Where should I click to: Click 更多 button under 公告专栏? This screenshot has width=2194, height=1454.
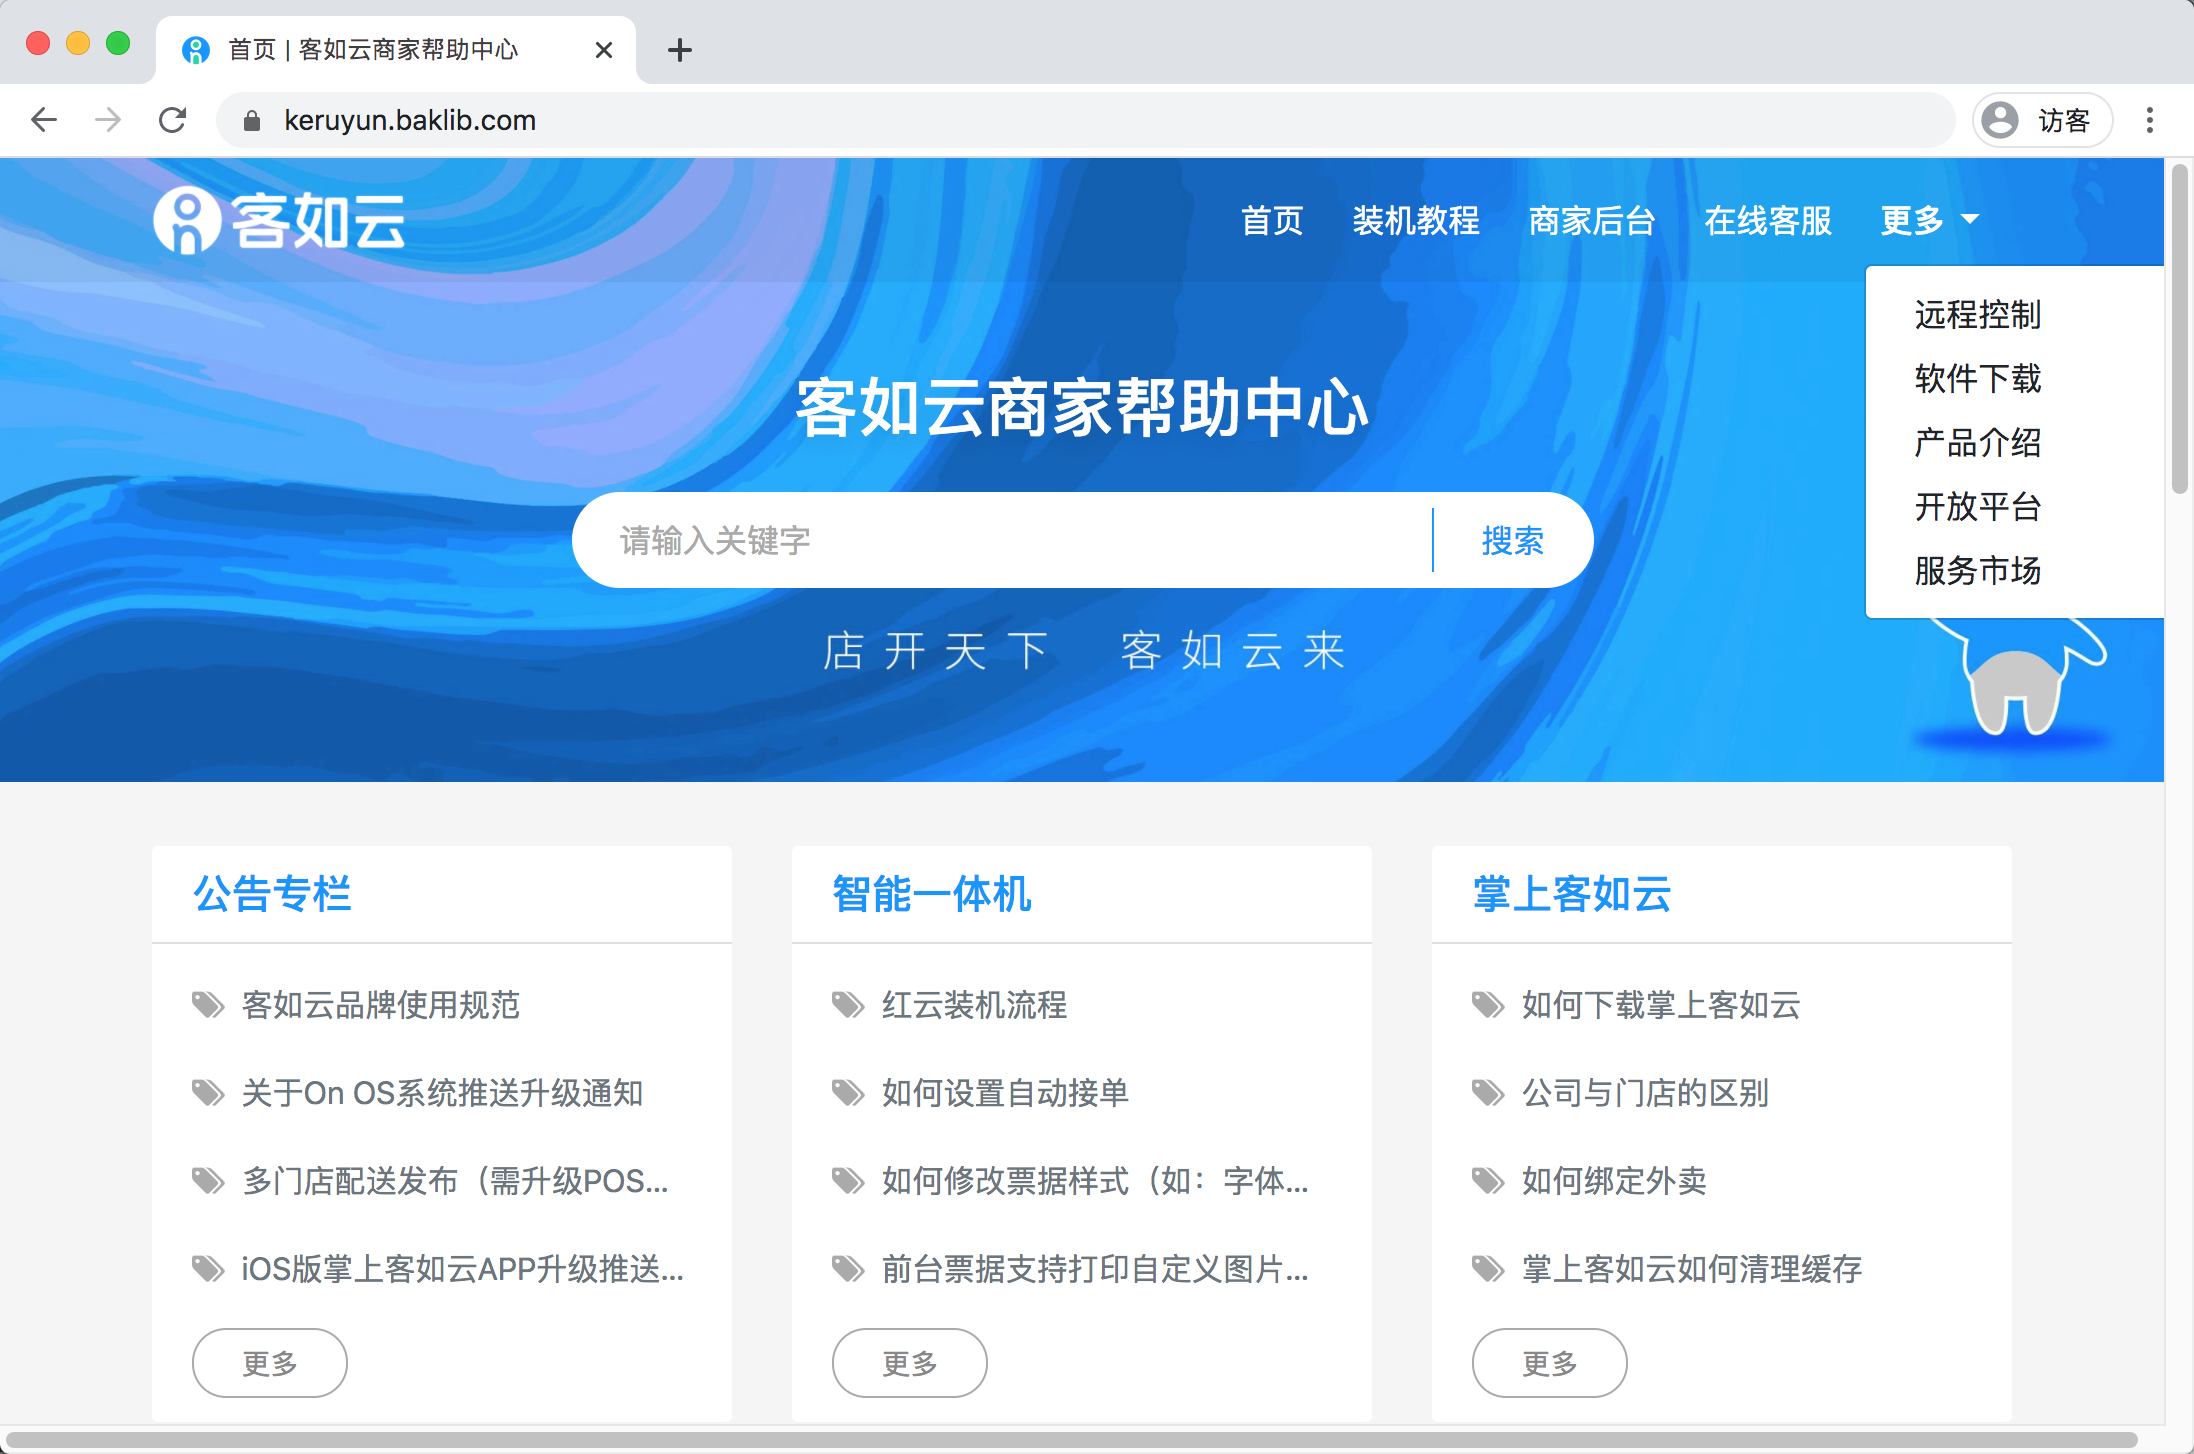coord(269,1363)
